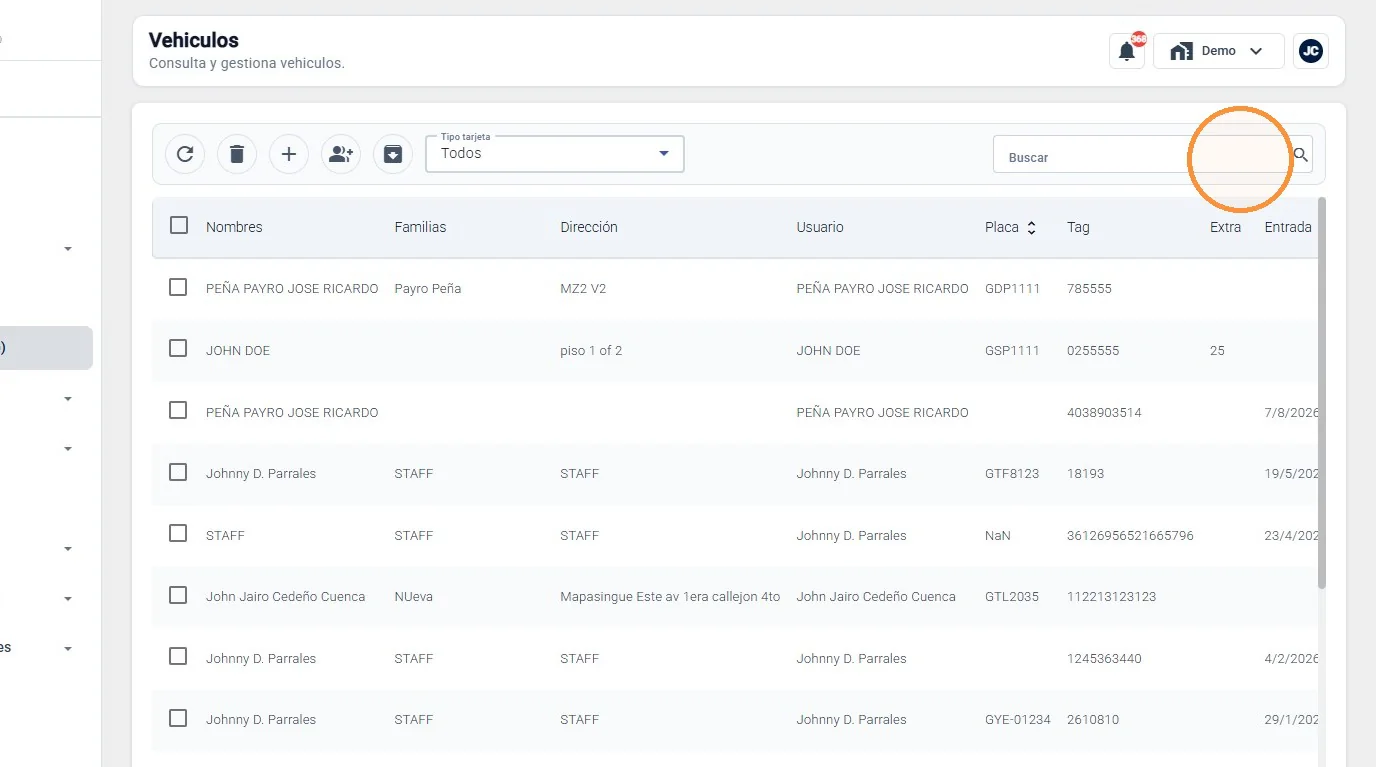This screenshot has width=1376, height=767.
Task: Click the 'NUeva' family cell
Action: 415,597
